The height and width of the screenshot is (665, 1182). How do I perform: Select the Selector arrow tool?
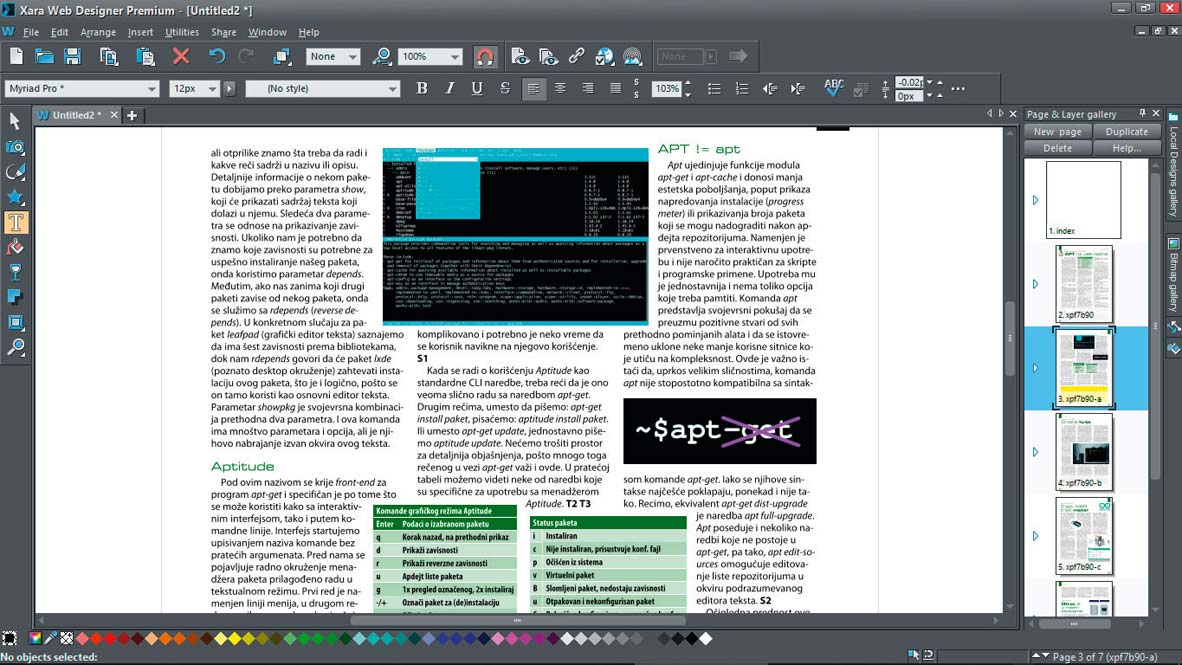coord(15,121)
